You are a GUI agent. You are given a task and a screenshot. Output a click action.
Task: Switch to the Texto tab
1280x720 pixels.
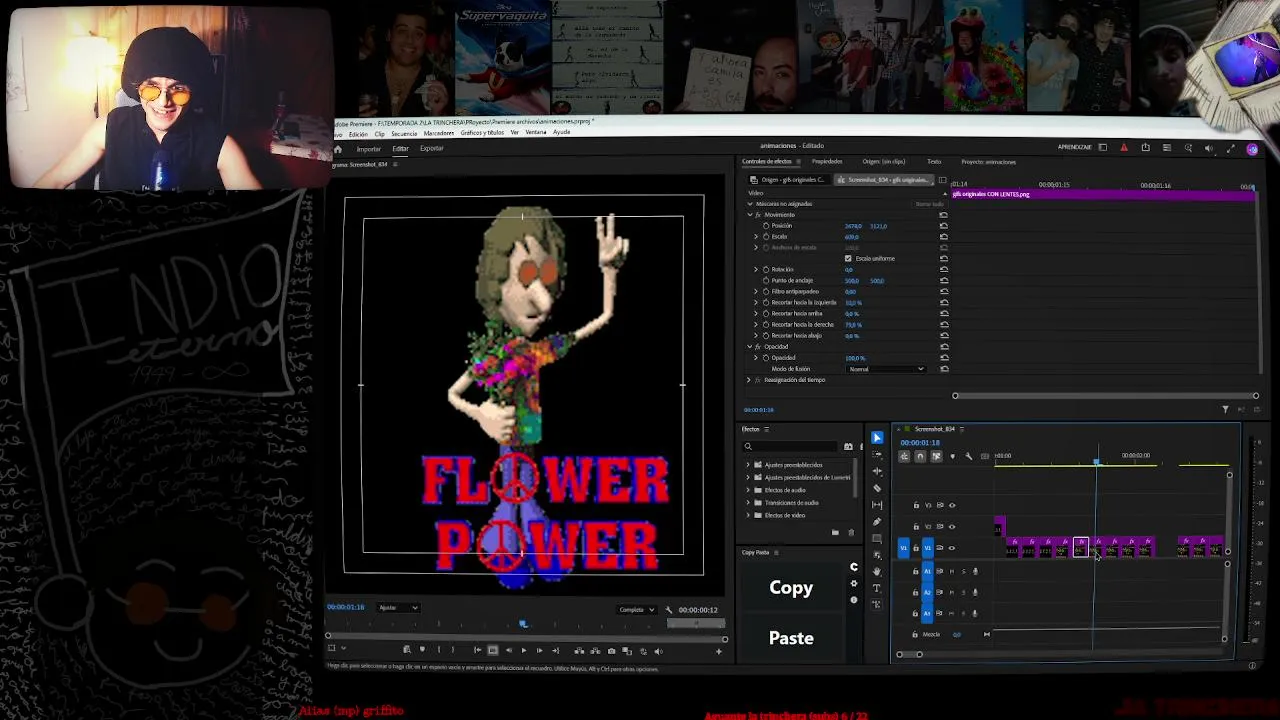[934, 162]
